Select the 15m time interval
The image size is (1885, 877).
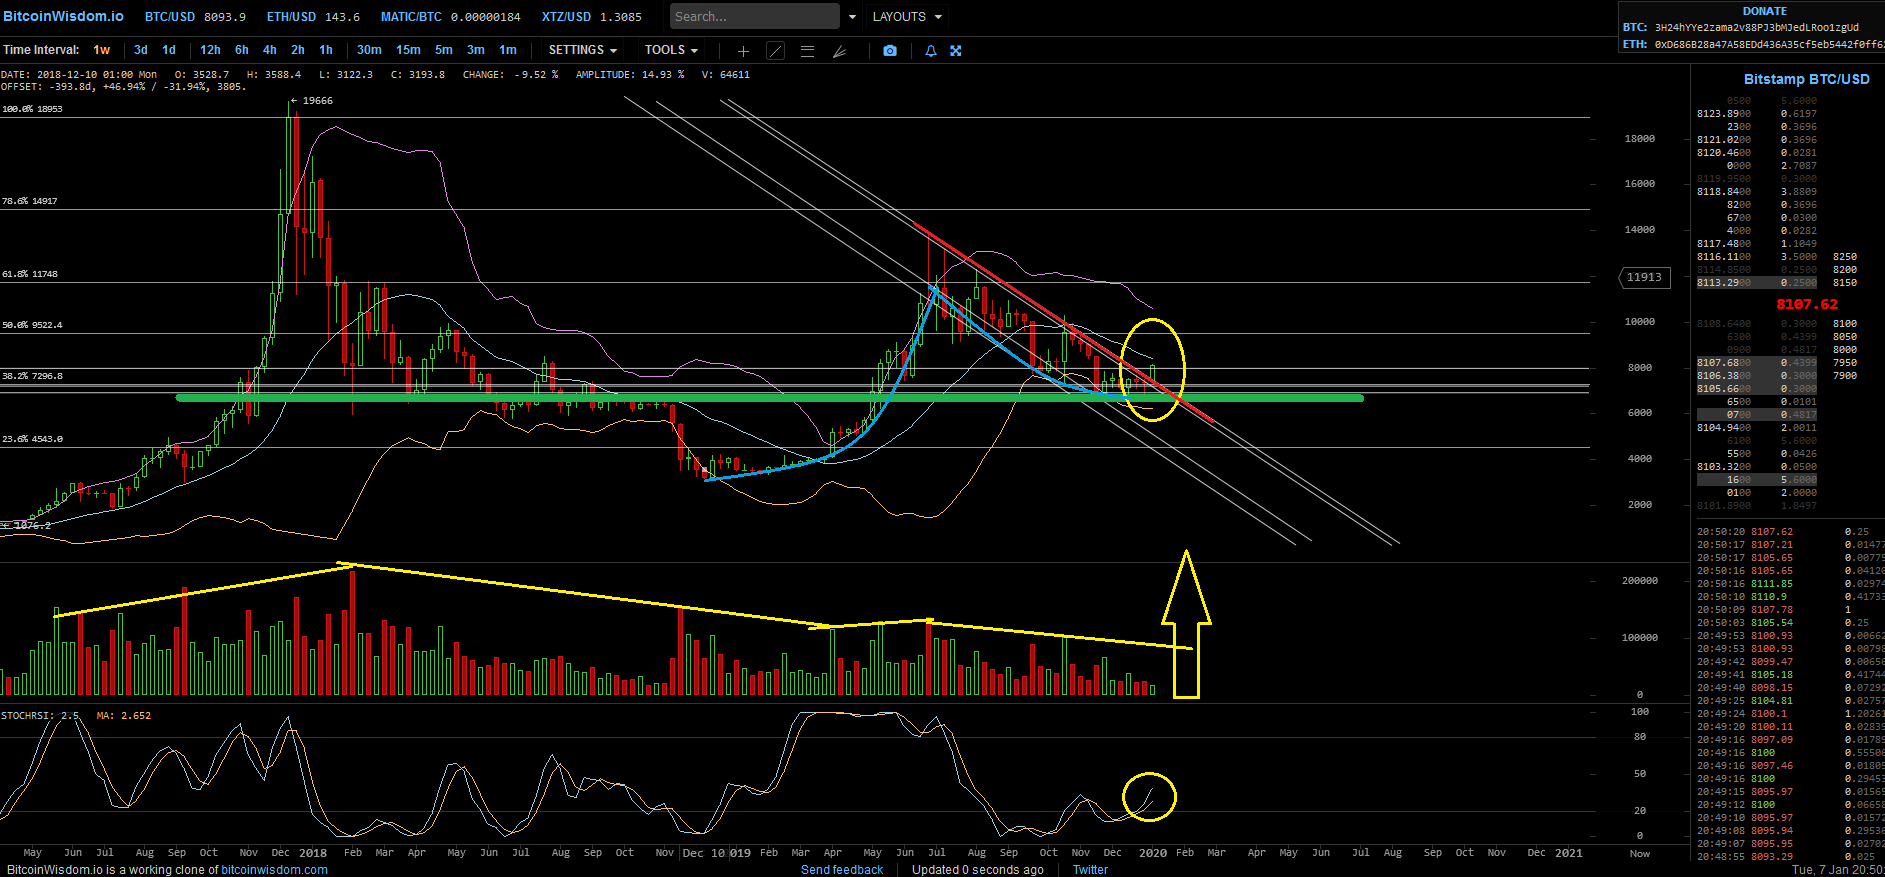tap(408, 50)
